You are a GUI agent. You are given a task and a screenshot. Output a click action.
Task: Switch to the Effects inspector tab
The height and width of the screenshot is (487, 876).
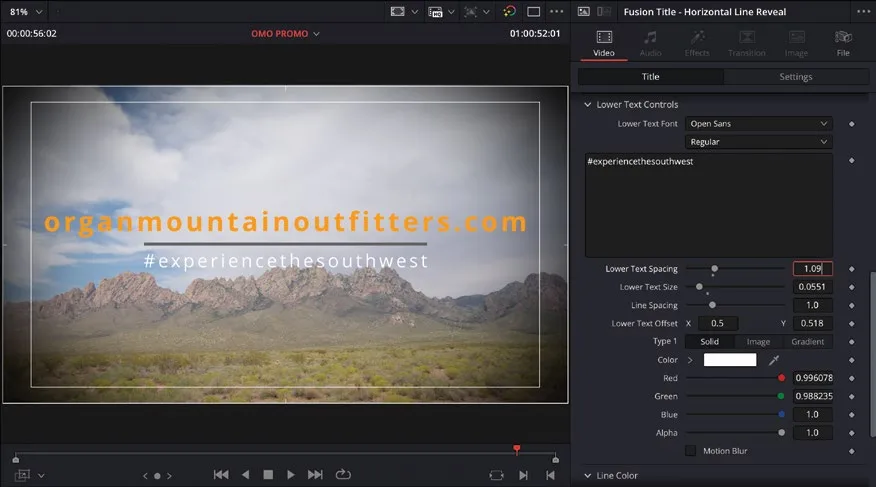[697, 44]
